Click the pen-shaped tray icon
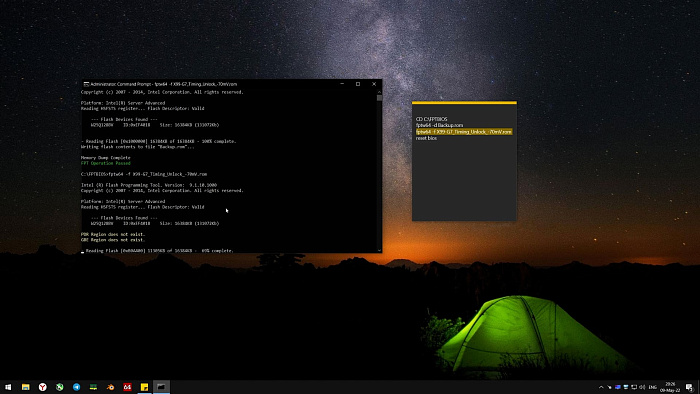The width and height of the screenshot is (700, 394). pyautogui.click(x=609, y=387)
